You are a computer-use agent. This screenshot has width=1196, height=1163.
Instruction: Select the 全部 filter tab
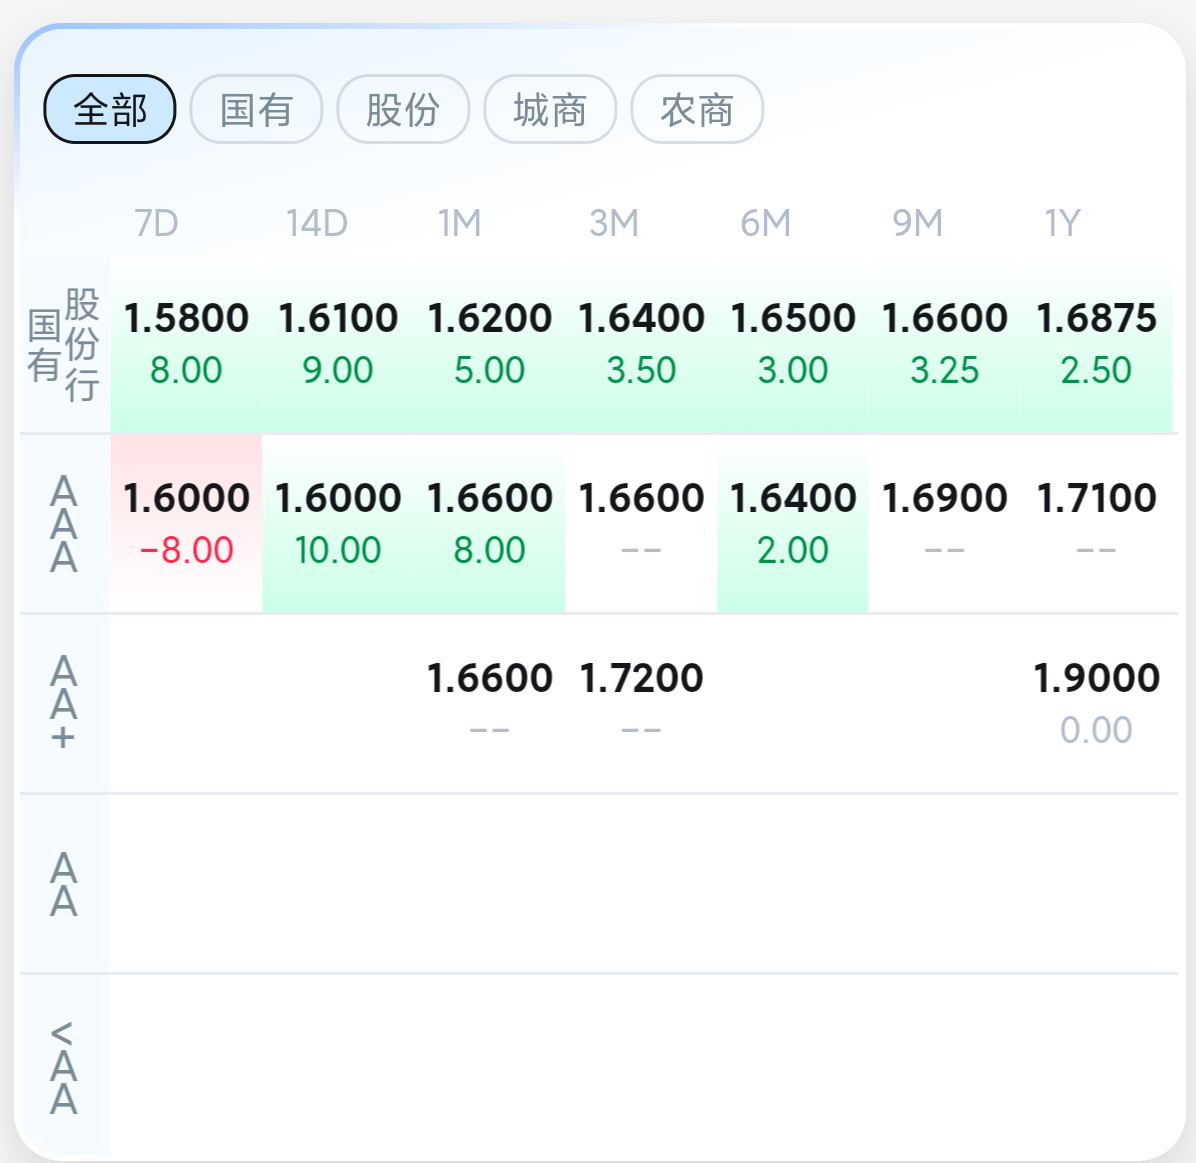click(110, 109)
